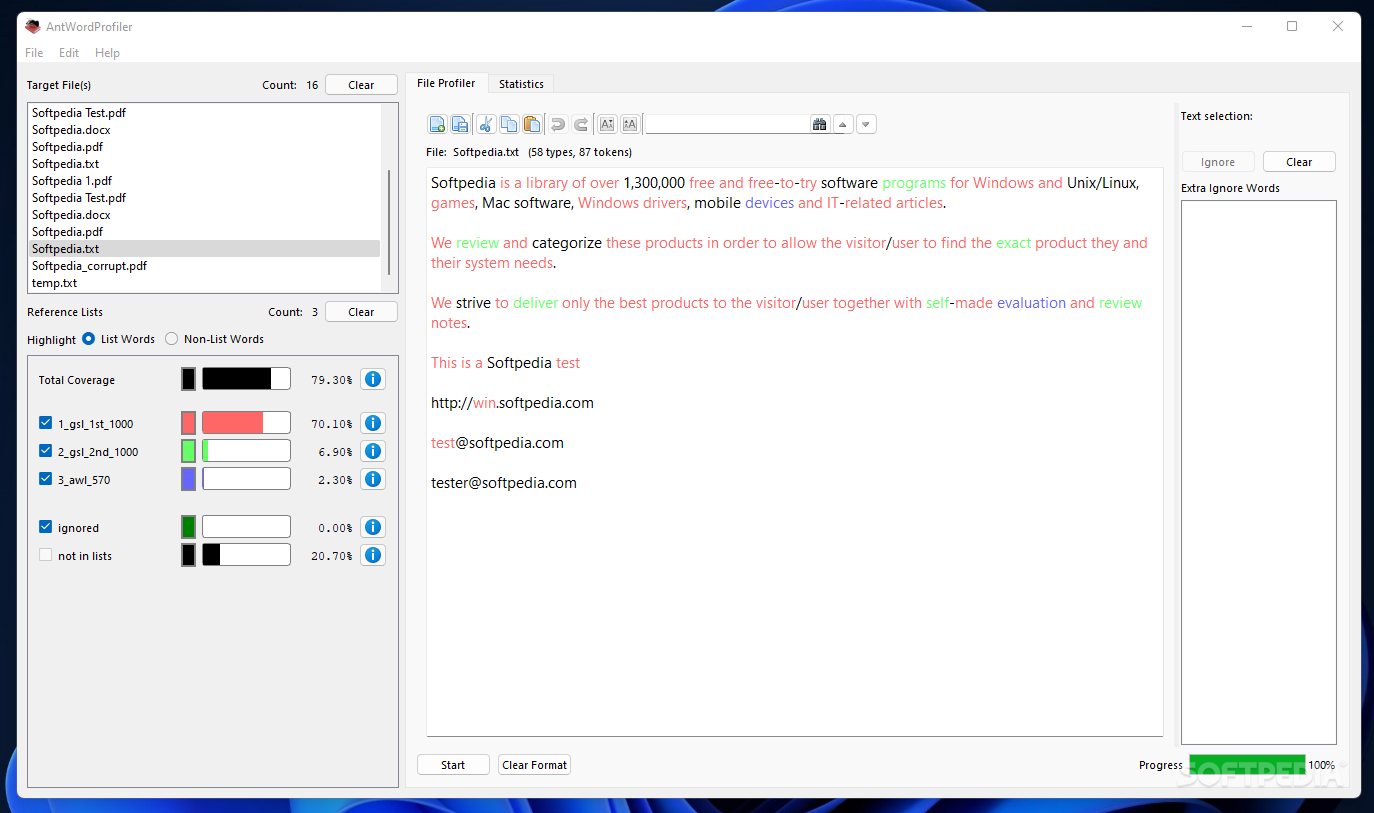Open info for not in lists row

(x=373, y=556)
